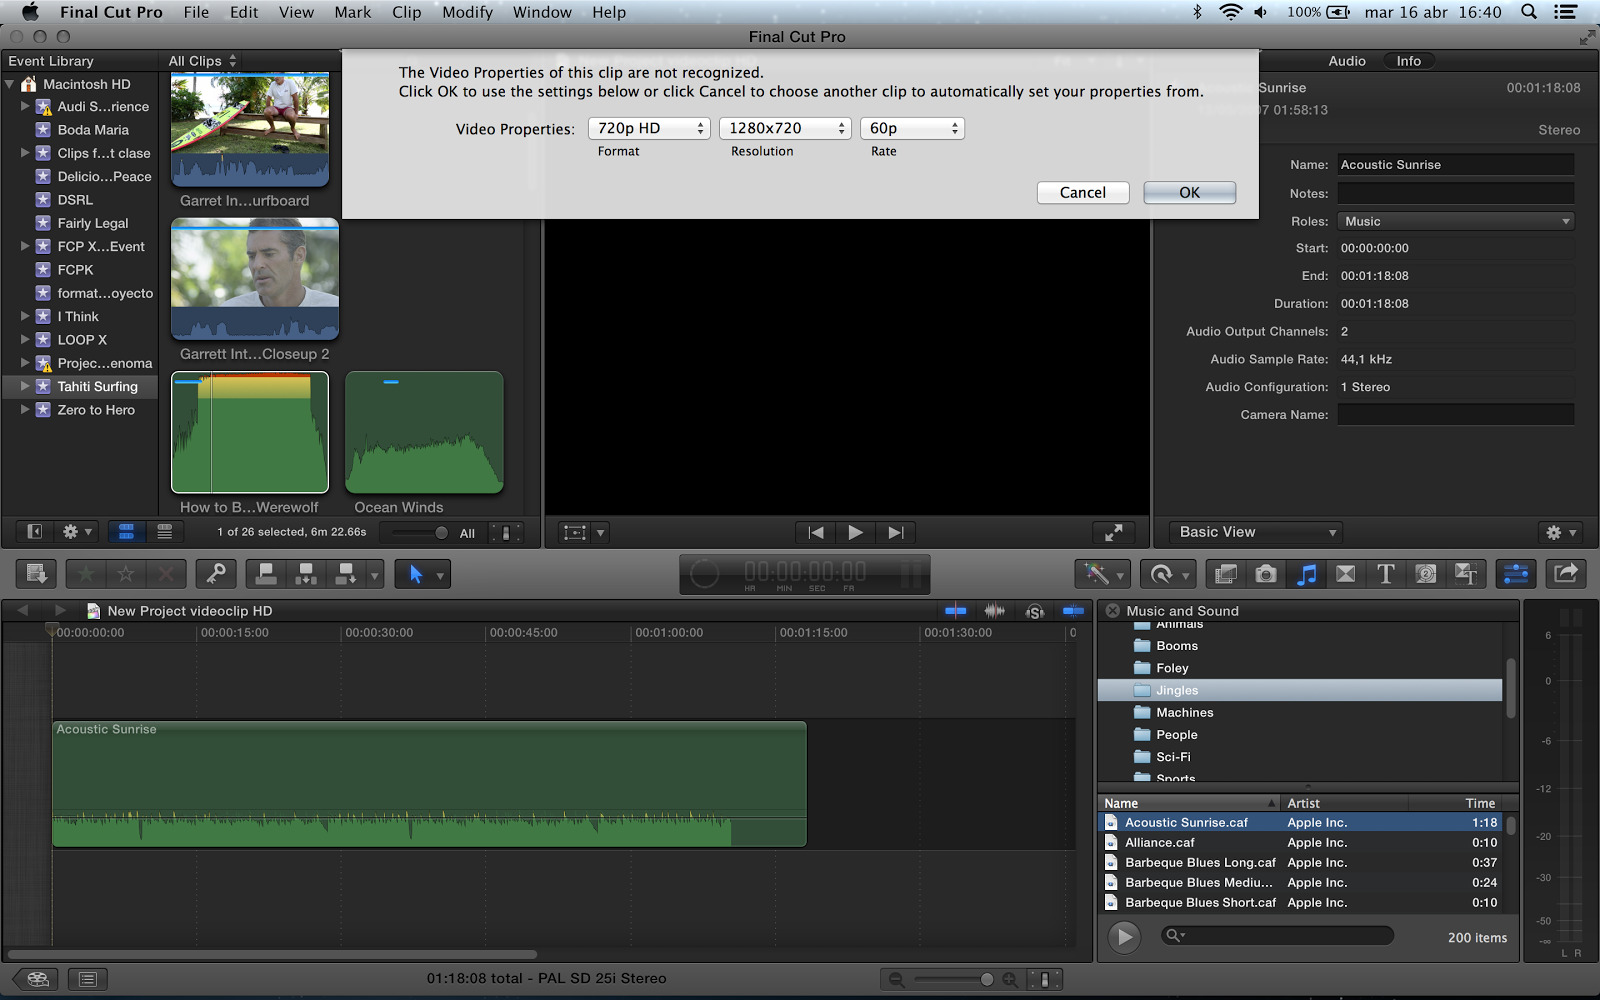Toggle the Inspector panel open or closed
1600x1000 pixels.
tap(1515, 574)
